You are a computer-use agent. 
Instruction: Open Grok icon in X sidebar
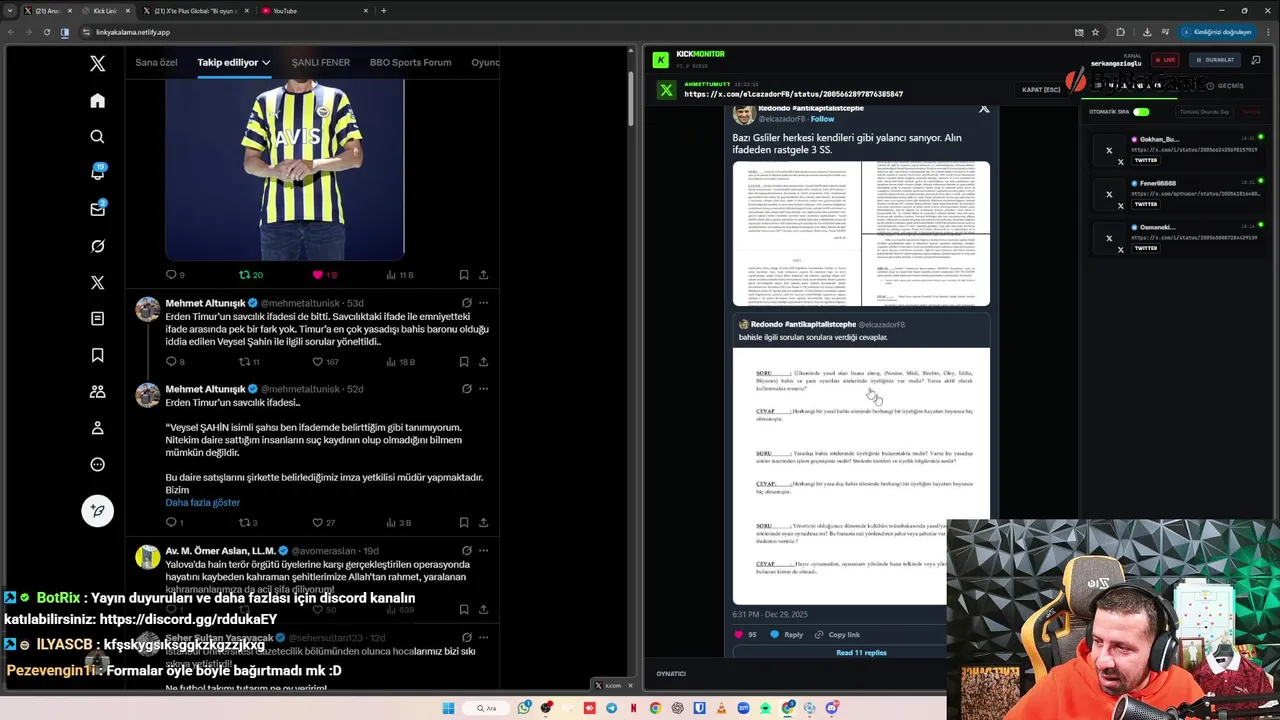[97, 246]
